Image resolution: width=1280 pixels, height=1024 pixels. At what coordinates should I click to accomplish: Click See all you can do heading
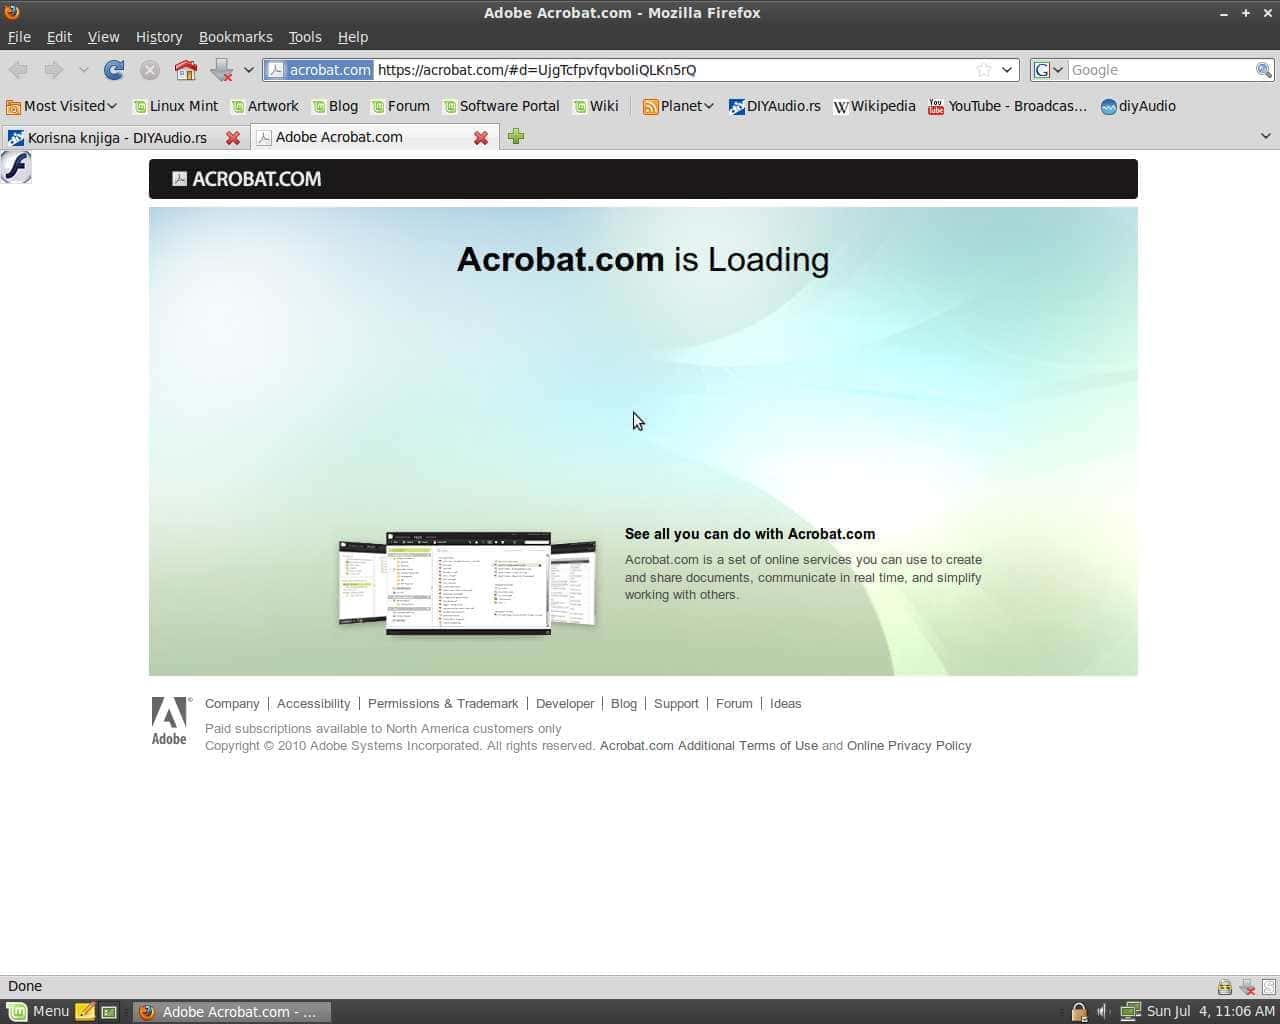point(750,534)
